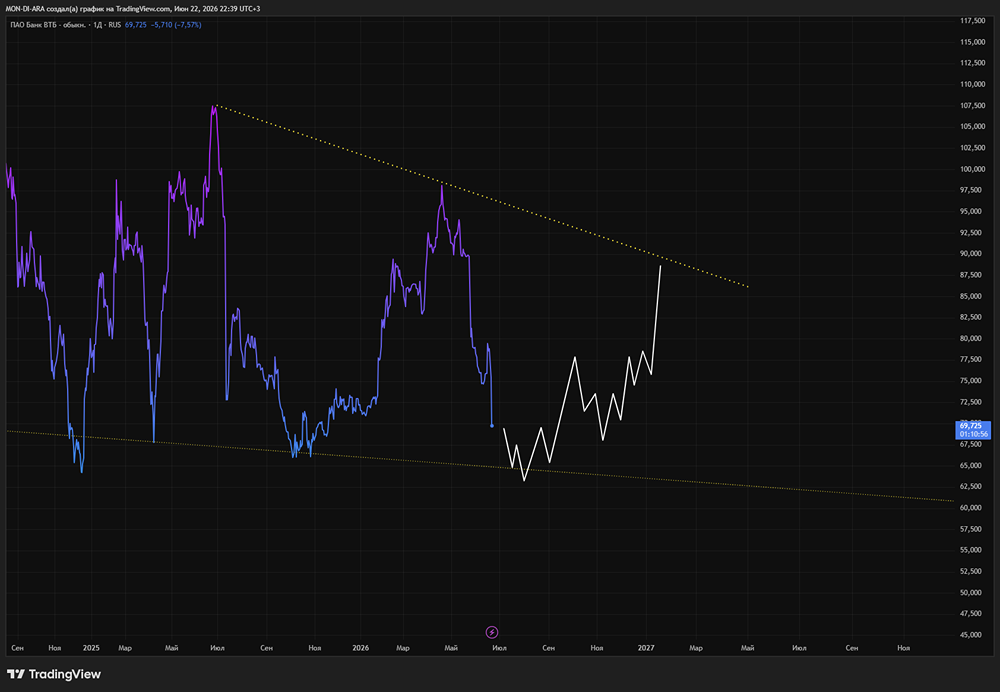Click the 80,000 price axis label

(x=971, y=339)
